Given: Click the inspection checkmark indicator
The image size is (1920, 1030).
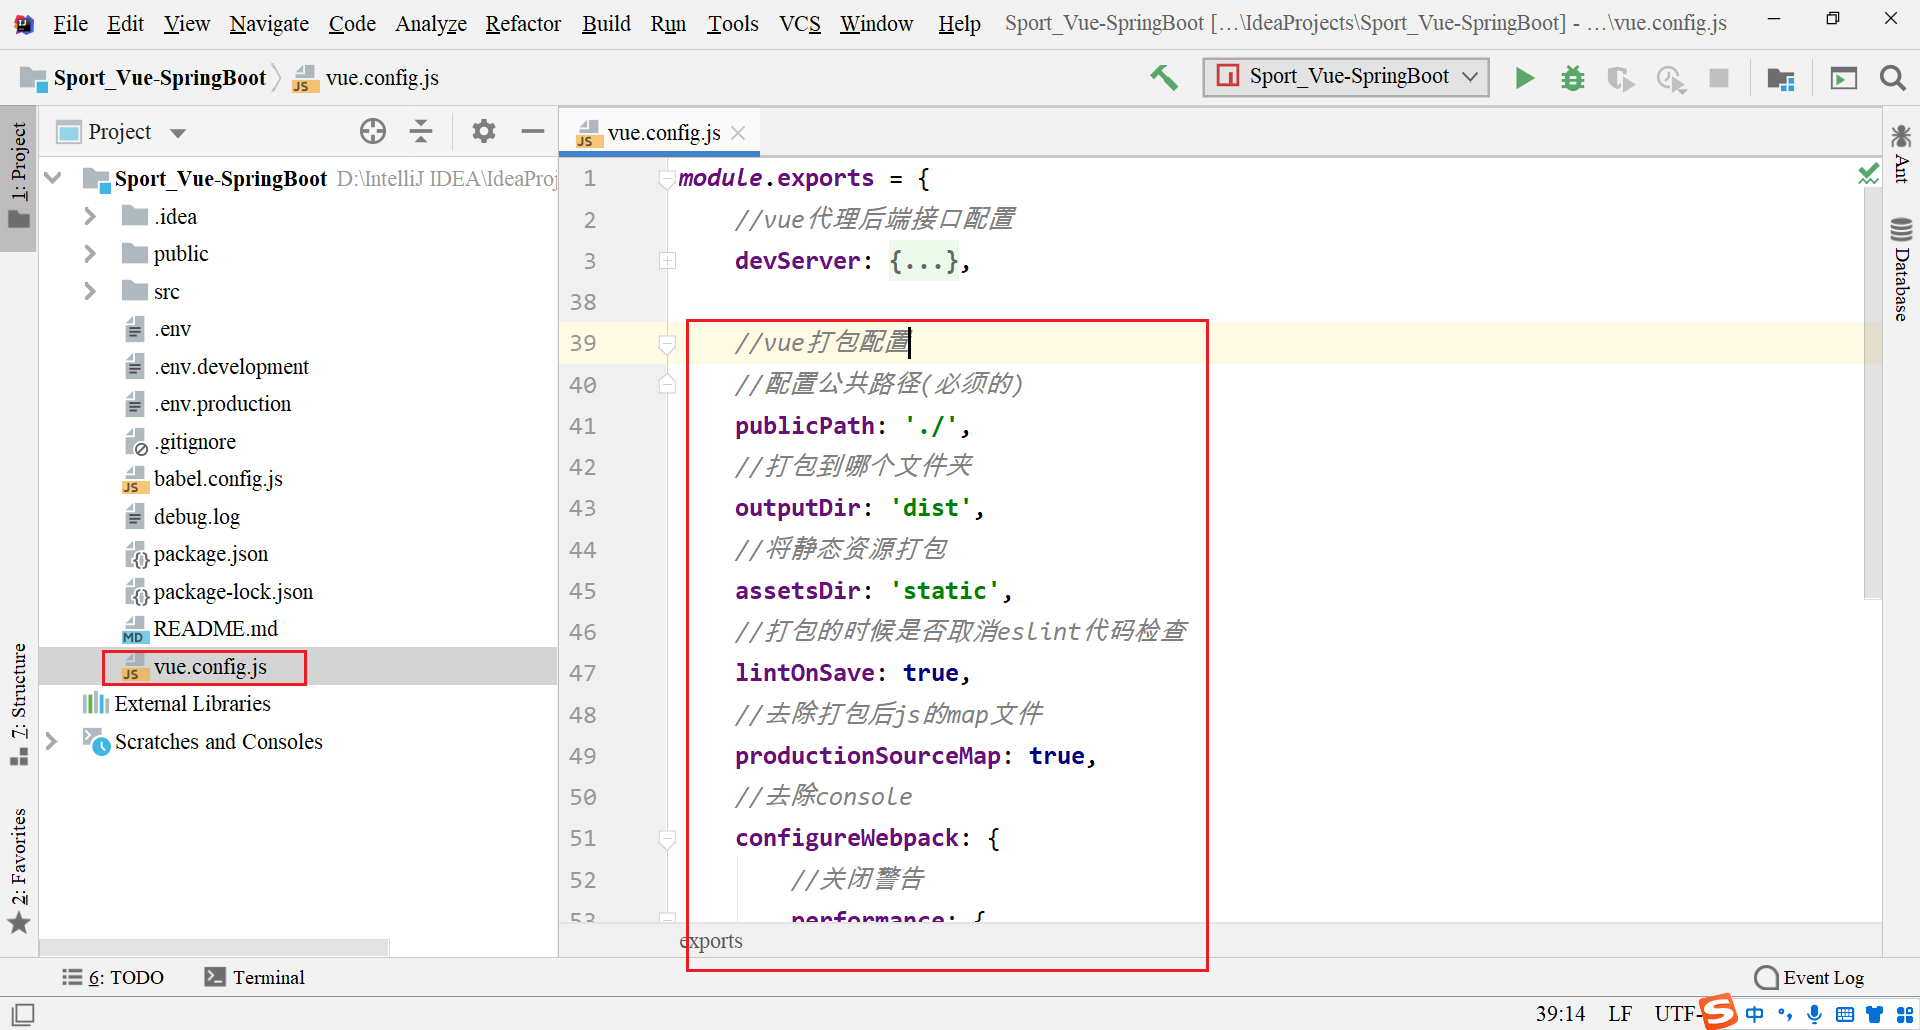Looking at the screenshot, I should click(x=1868, y=174).
